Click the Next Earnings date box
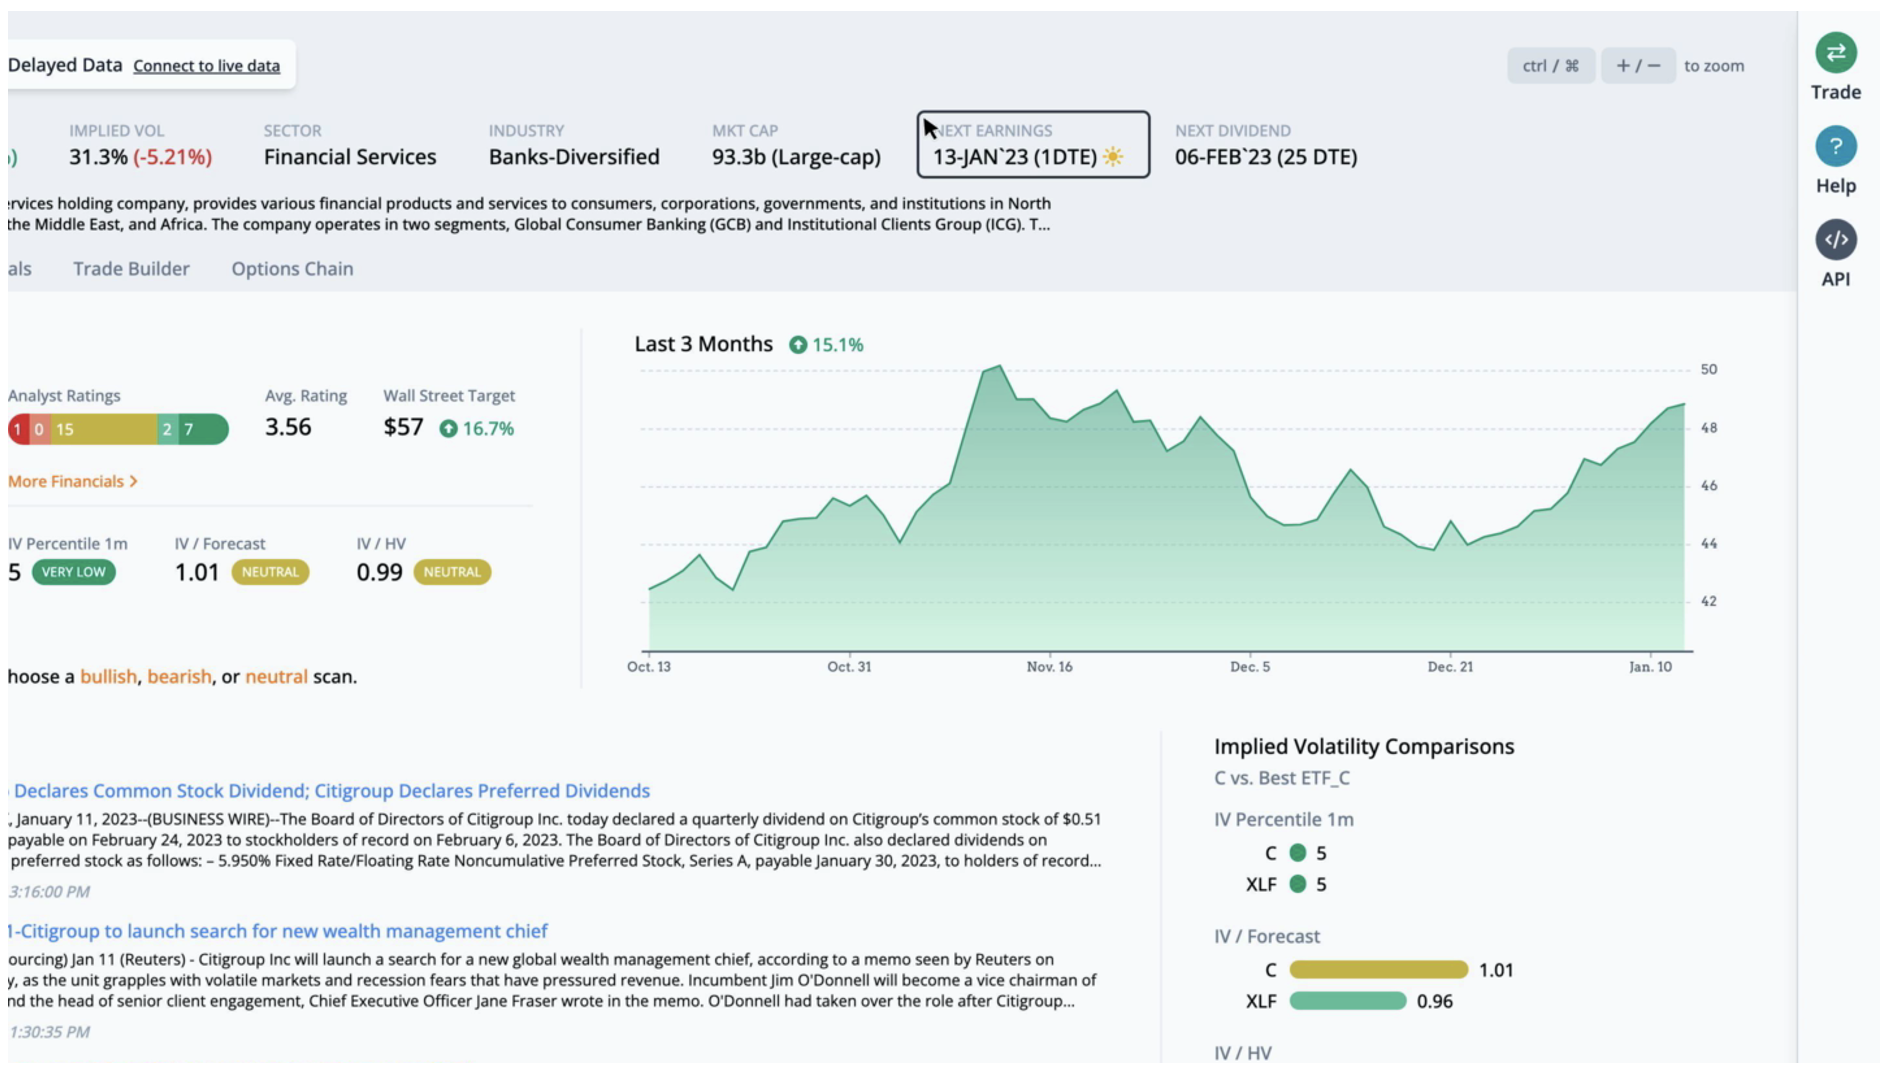 pos(1032,145)
